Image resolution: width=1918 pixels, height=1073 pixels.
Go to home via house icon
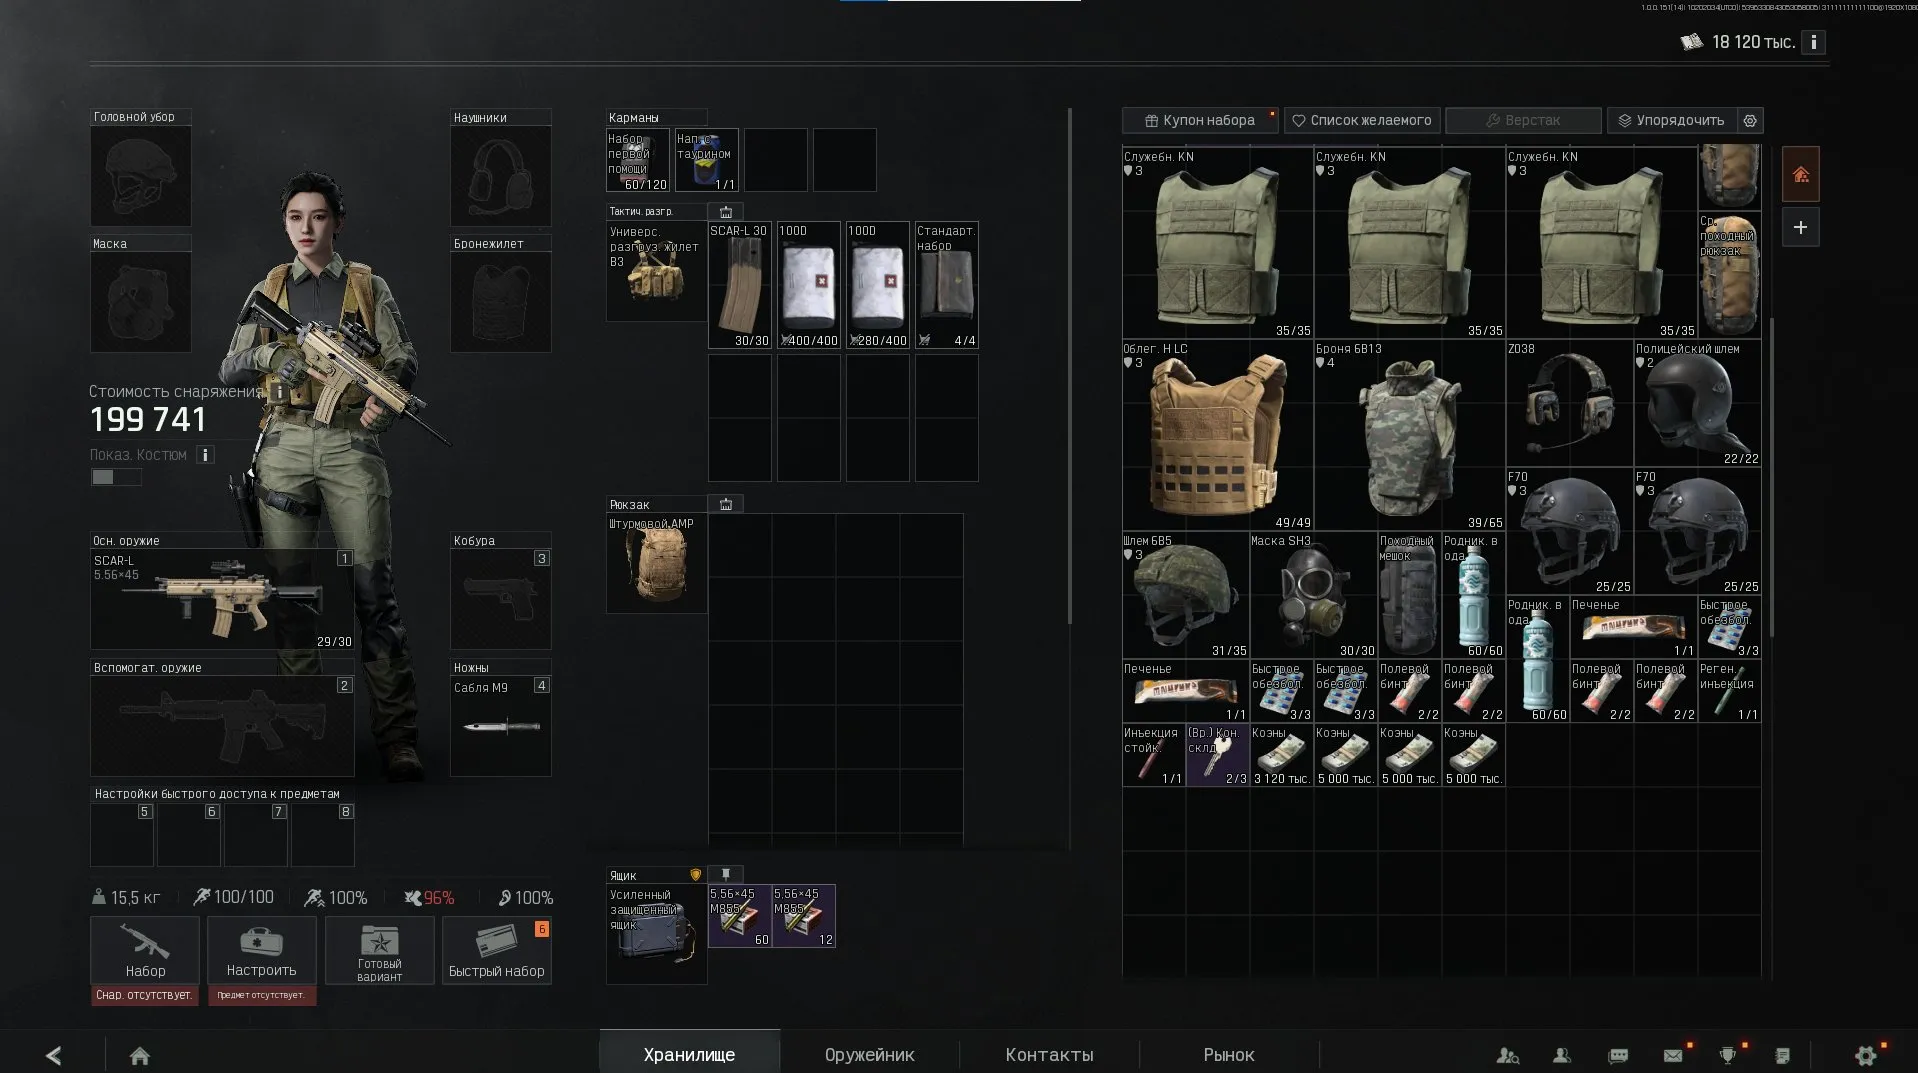coord(140,1055)
